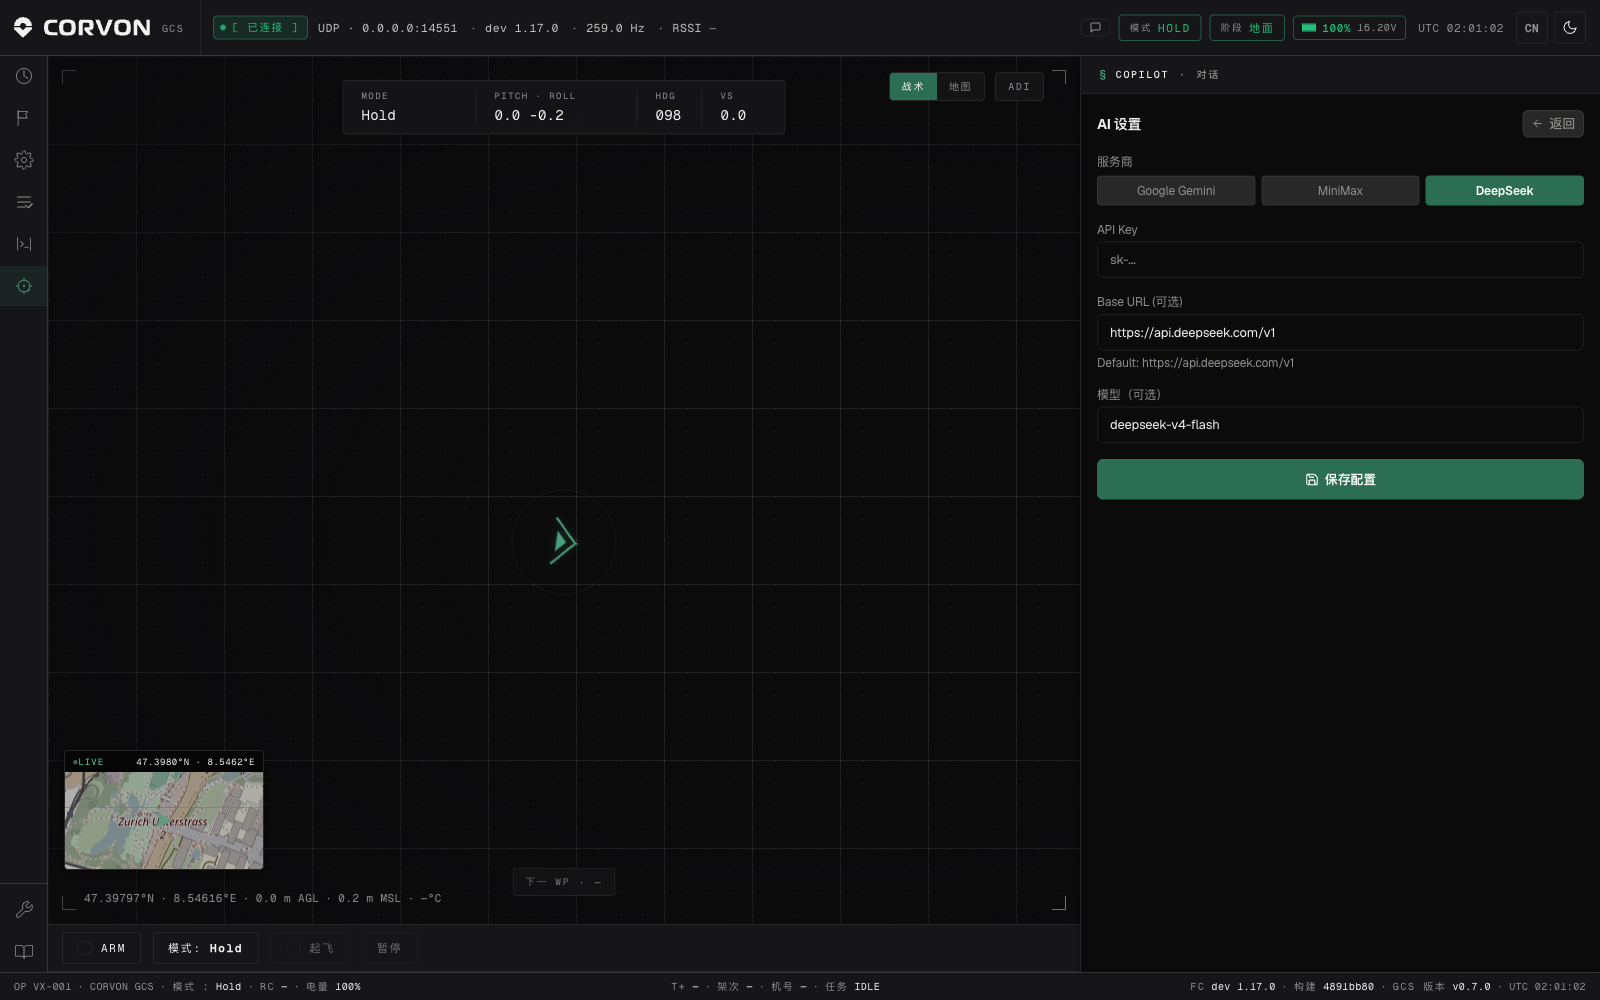This screenshot has height=1000, width=1600.
Task: Toggle dark mode moon icon
Action: tap(1570, 28)
